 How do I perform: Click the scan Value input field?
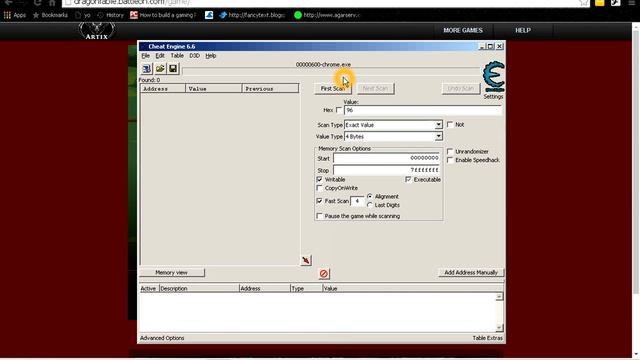click(422, 110)
